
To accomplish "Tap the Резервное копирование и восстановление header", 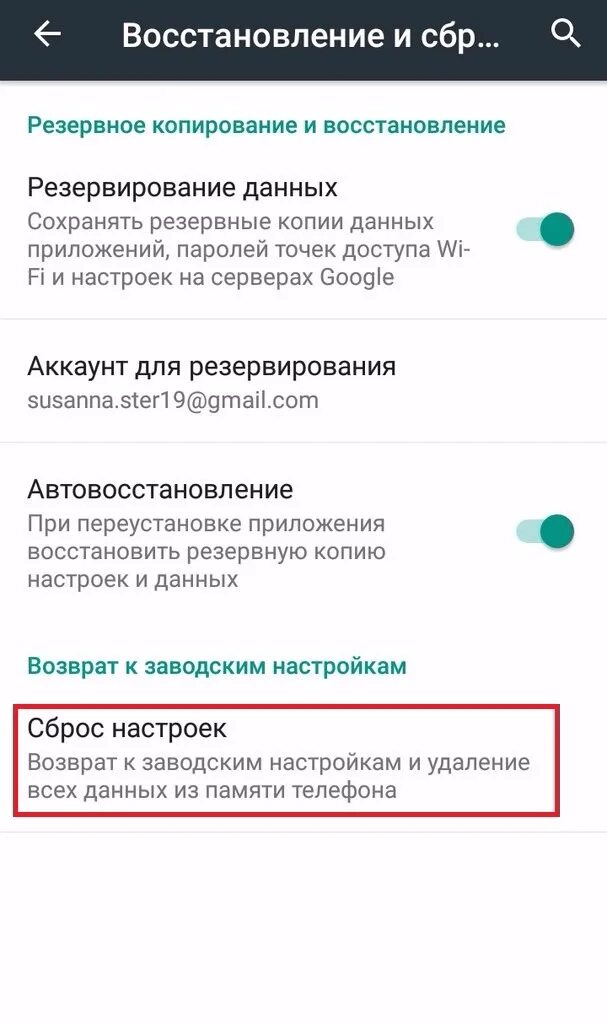I will click(267, 125).
